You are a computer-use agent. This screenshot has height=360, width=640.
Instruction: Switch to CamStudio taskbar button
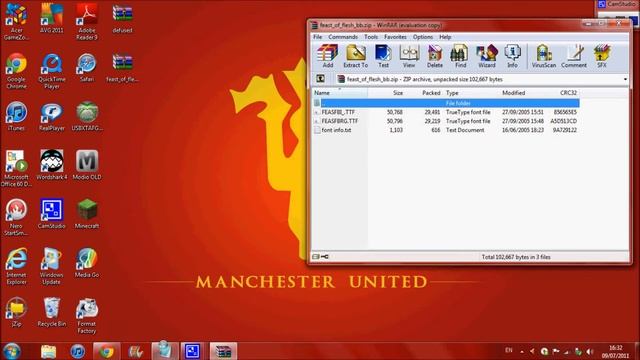pos(192,351)
